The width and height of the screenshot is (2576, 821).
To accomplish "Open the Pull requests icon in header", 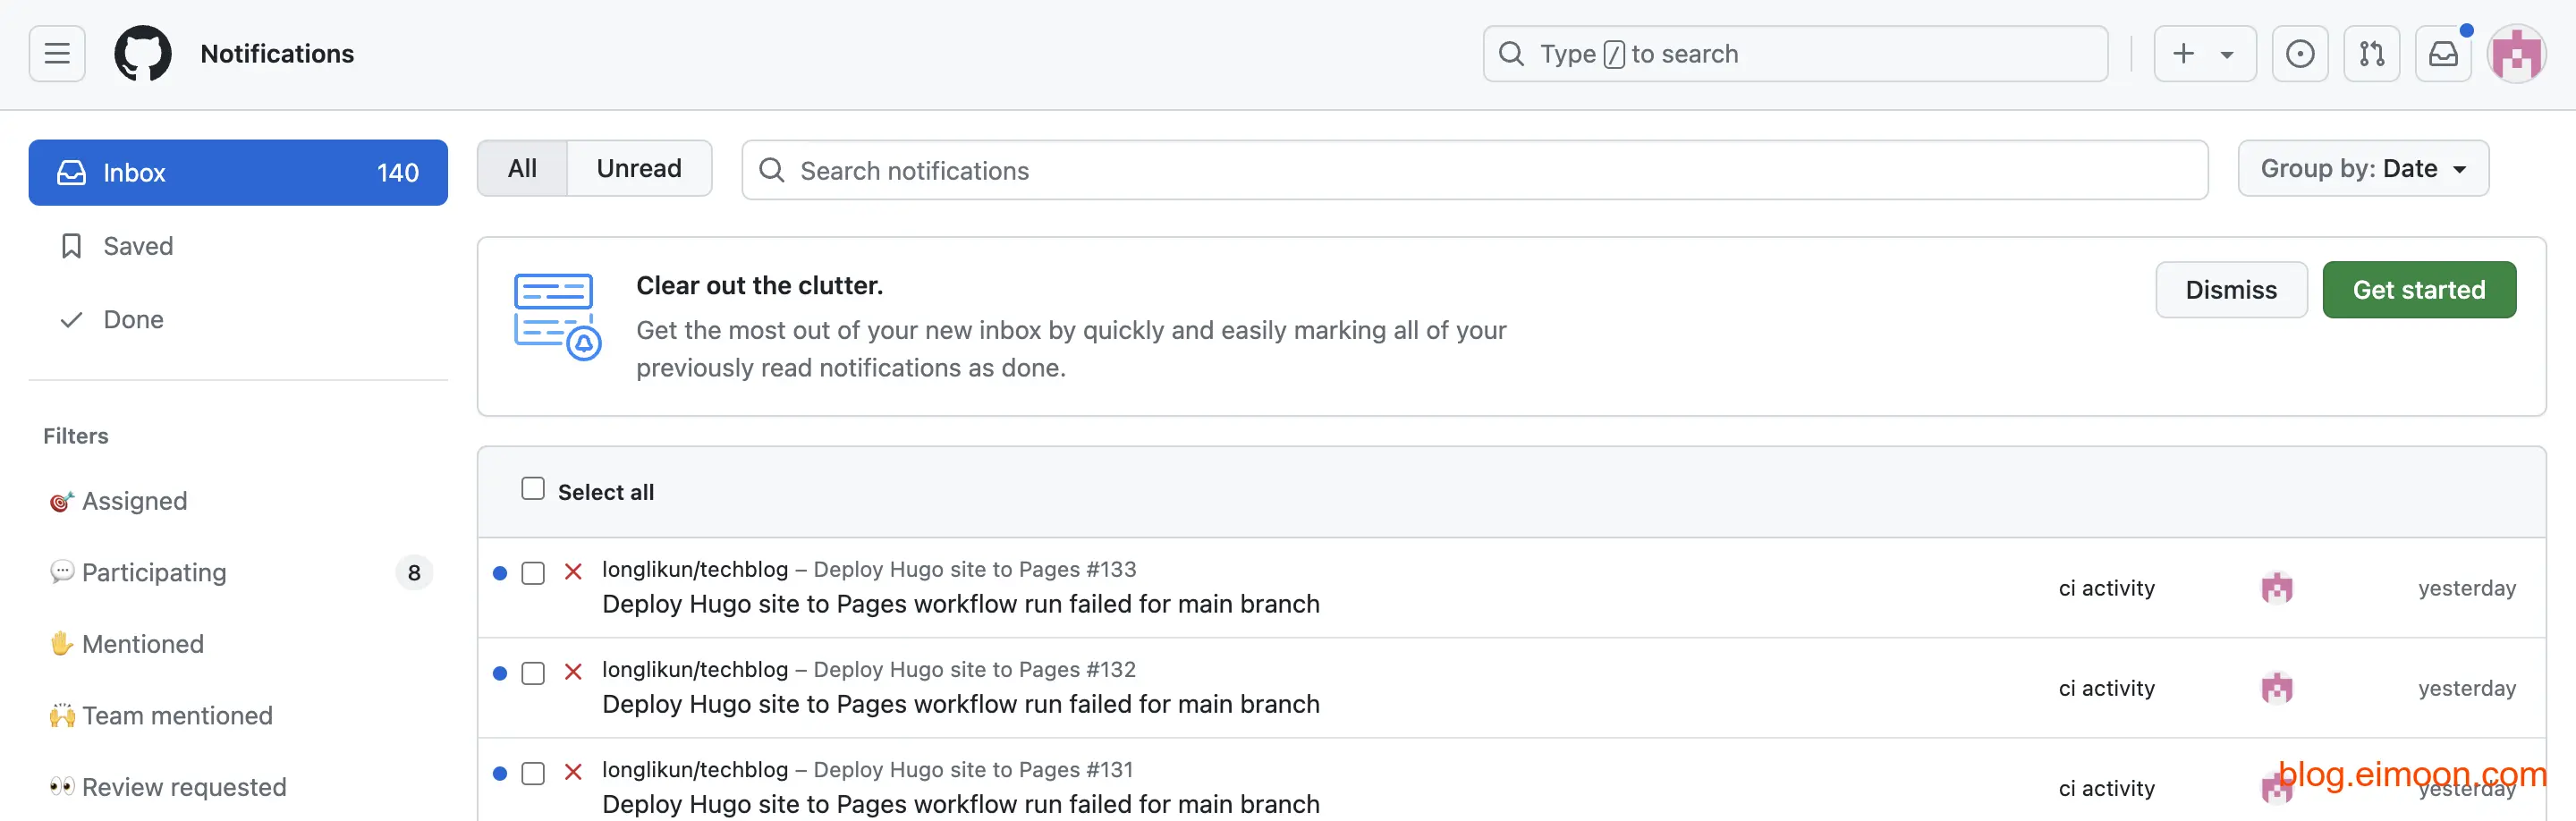I will coord(2371,54).
